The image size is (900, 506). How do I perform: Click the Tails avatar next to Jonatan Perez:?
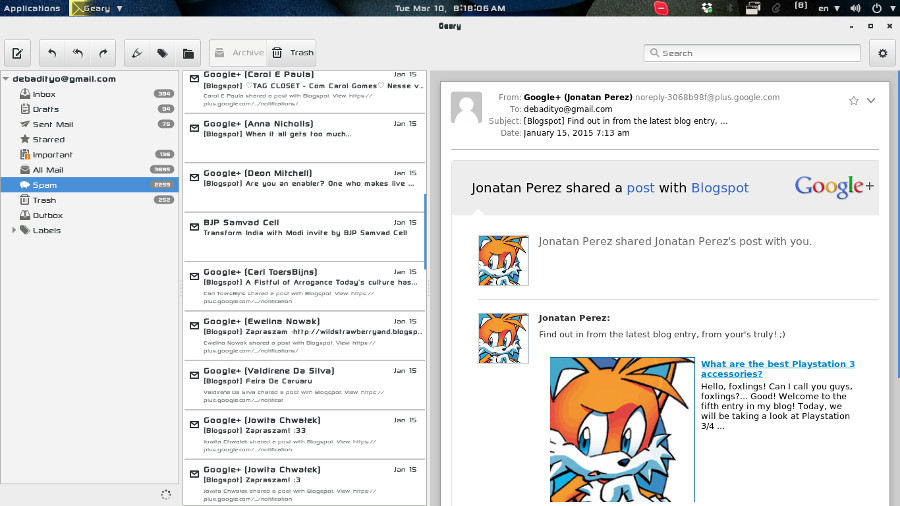(503, 338)
